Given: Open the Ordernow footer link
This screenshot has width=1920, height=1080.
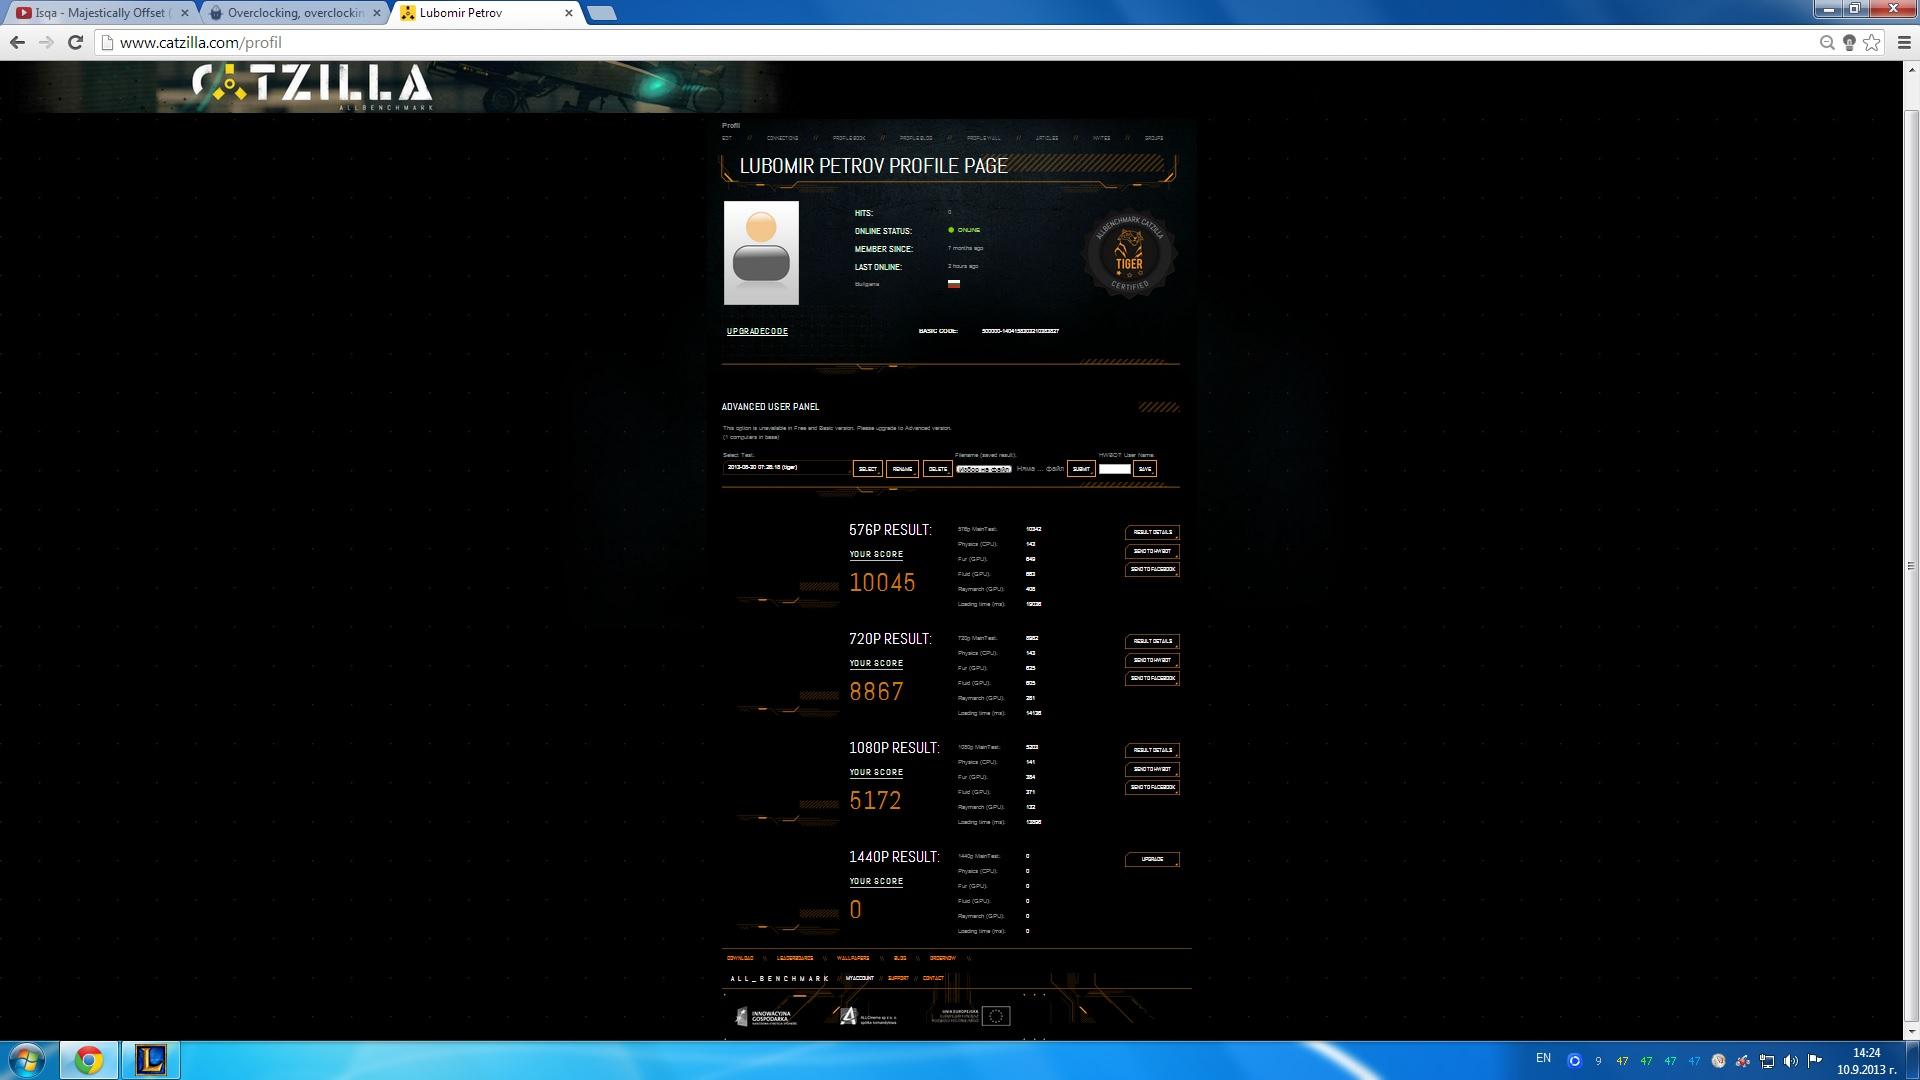Looking at the screenshot, I should pyautogui.click(x=942, y=958).
